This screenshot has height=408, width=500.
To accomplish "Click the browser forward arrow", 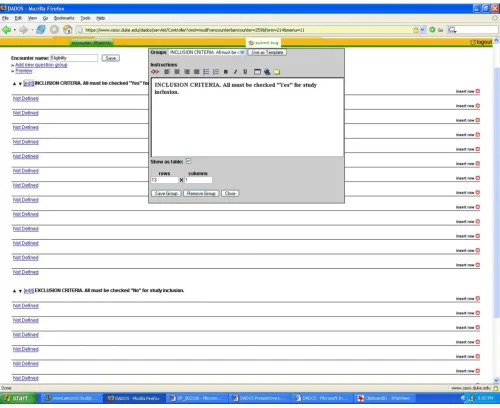I will tap(23, 30).
